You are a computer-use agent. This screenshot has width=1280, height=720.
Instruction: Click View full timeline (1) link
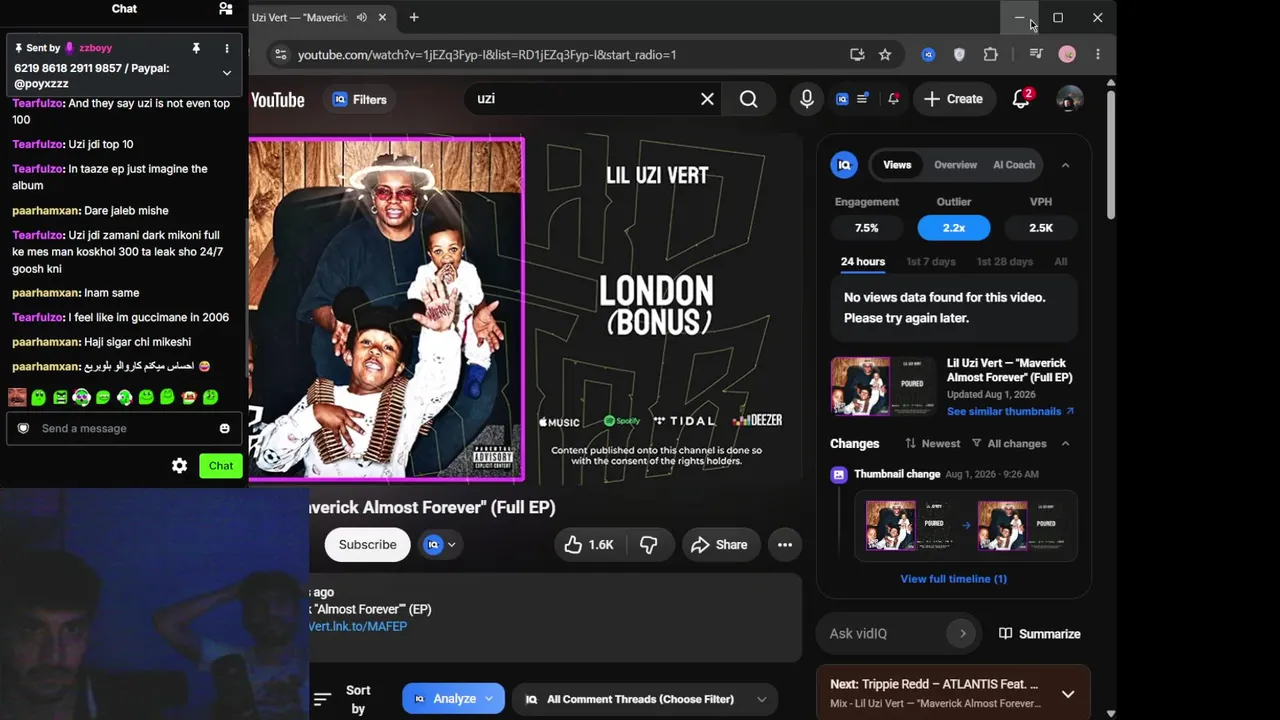tap(953, 579)
